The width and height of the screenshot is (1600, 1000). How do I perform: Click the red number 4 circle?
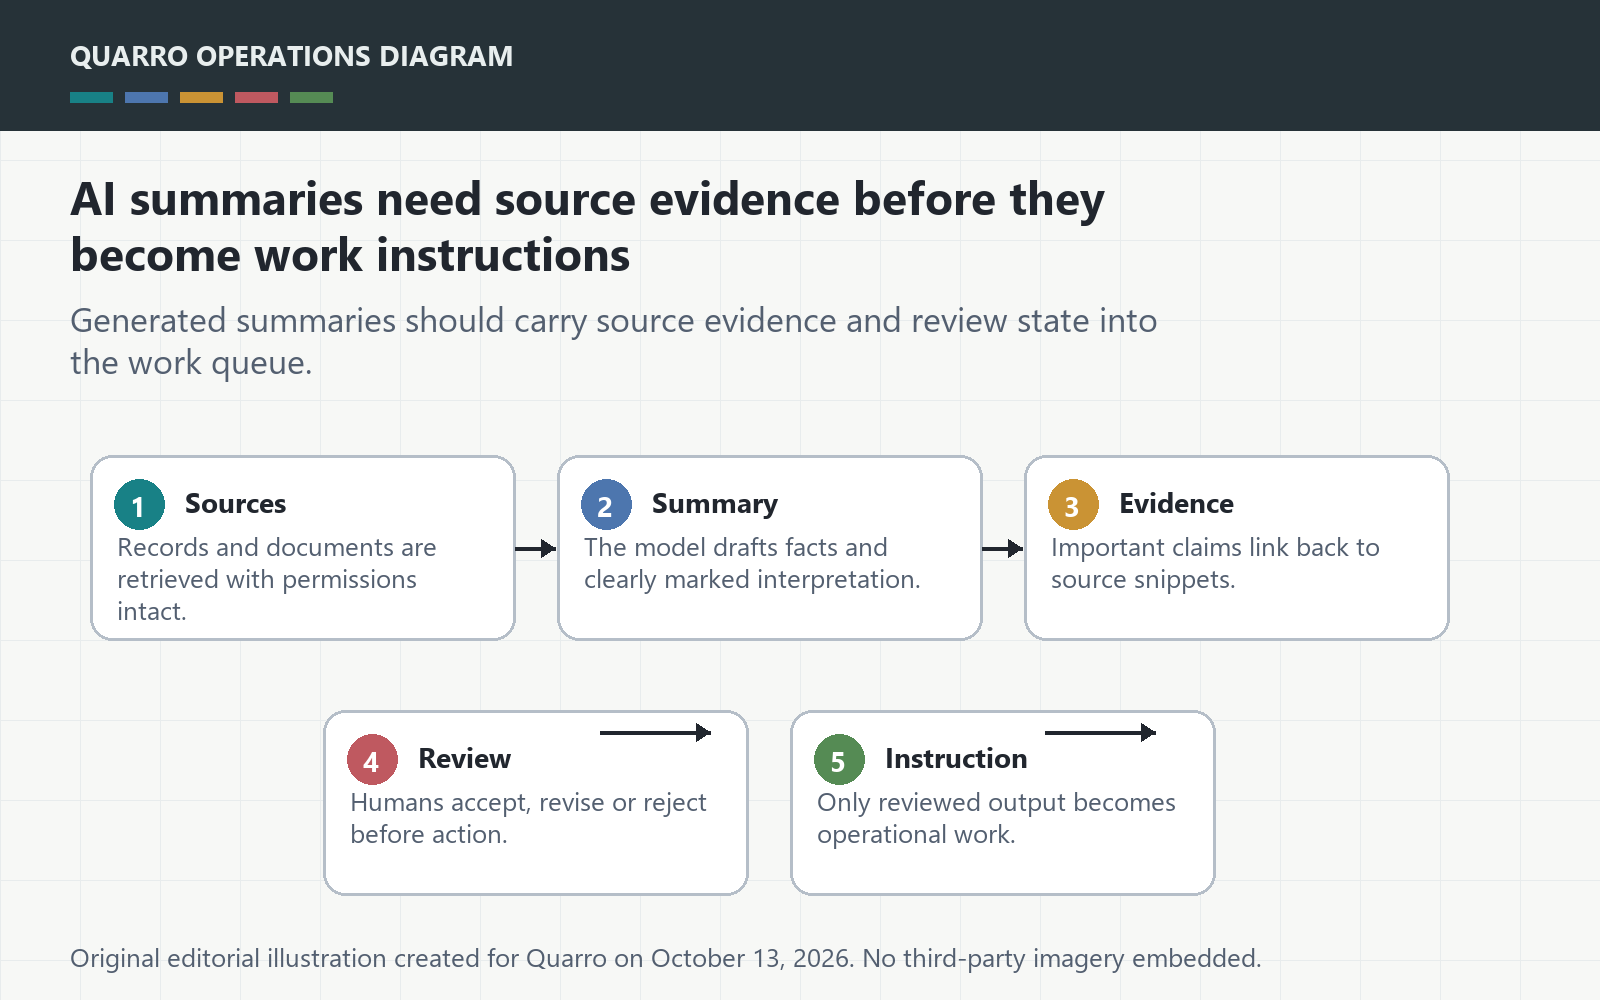click(372, 760)
